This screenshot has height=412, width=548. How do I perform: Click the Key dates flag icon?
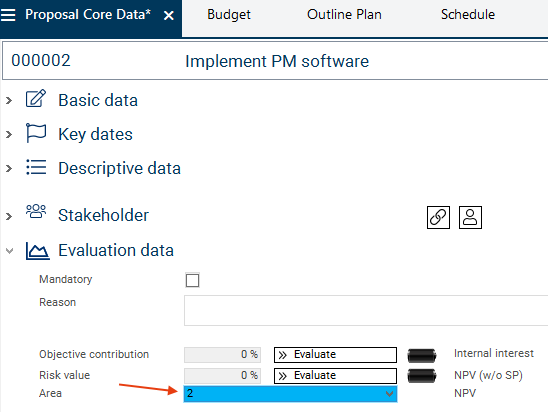tap(36, 133)
